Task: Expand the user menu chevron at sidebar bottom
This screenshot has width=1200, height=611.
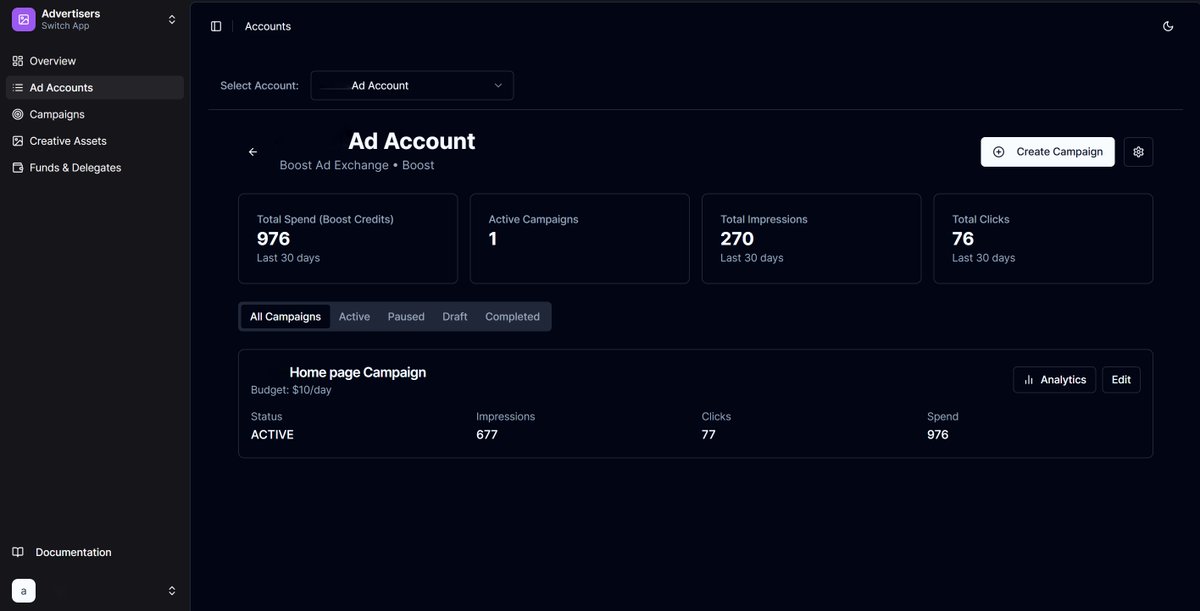Action: click(172, 591)
